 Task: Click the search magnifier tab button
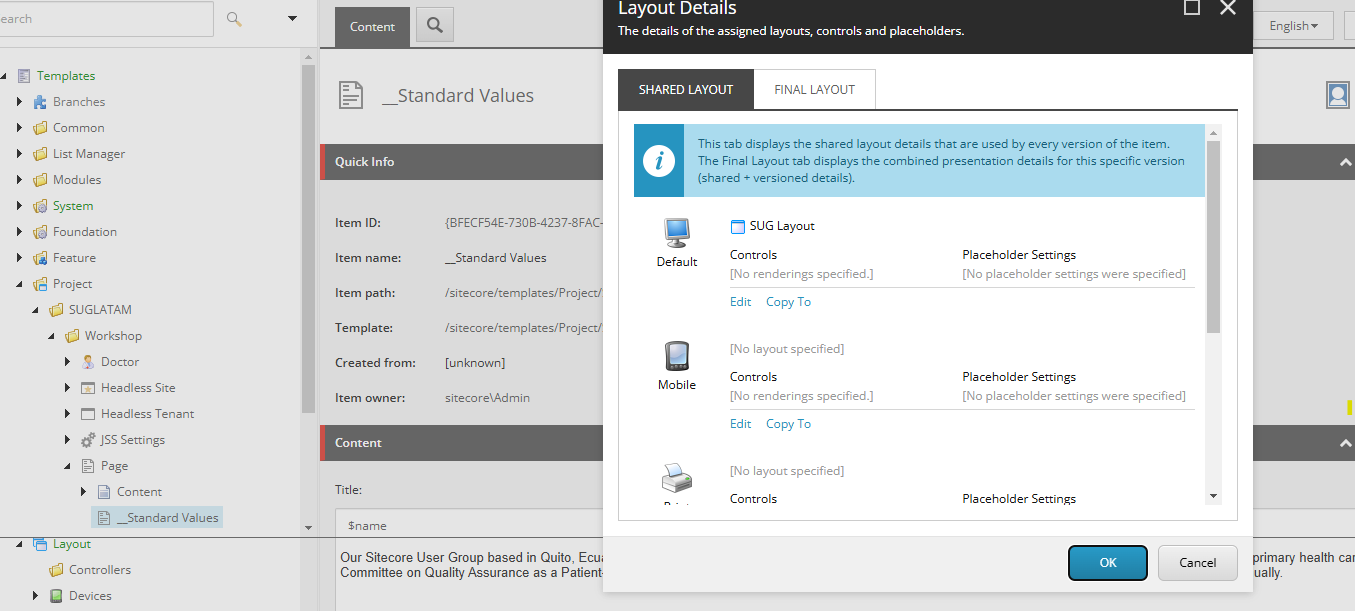435,27
